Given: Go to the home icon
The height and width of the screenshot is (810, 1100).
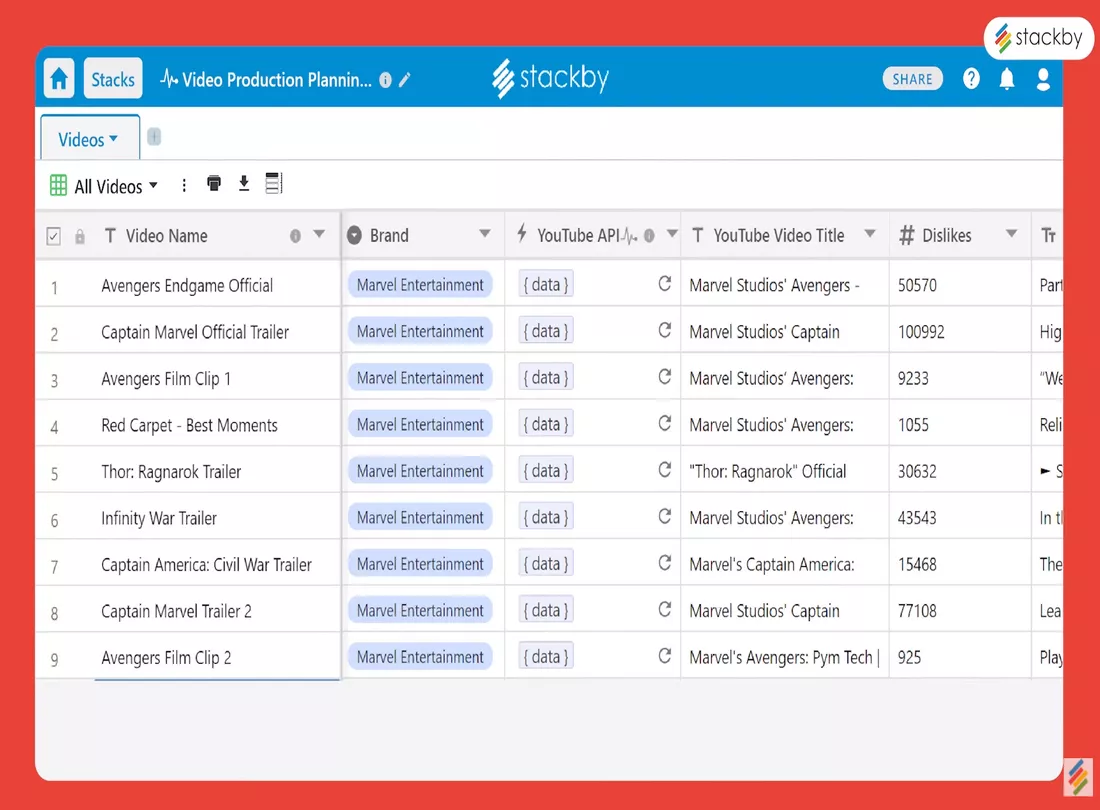Looking at the screenshot, I should click(59, 79).
